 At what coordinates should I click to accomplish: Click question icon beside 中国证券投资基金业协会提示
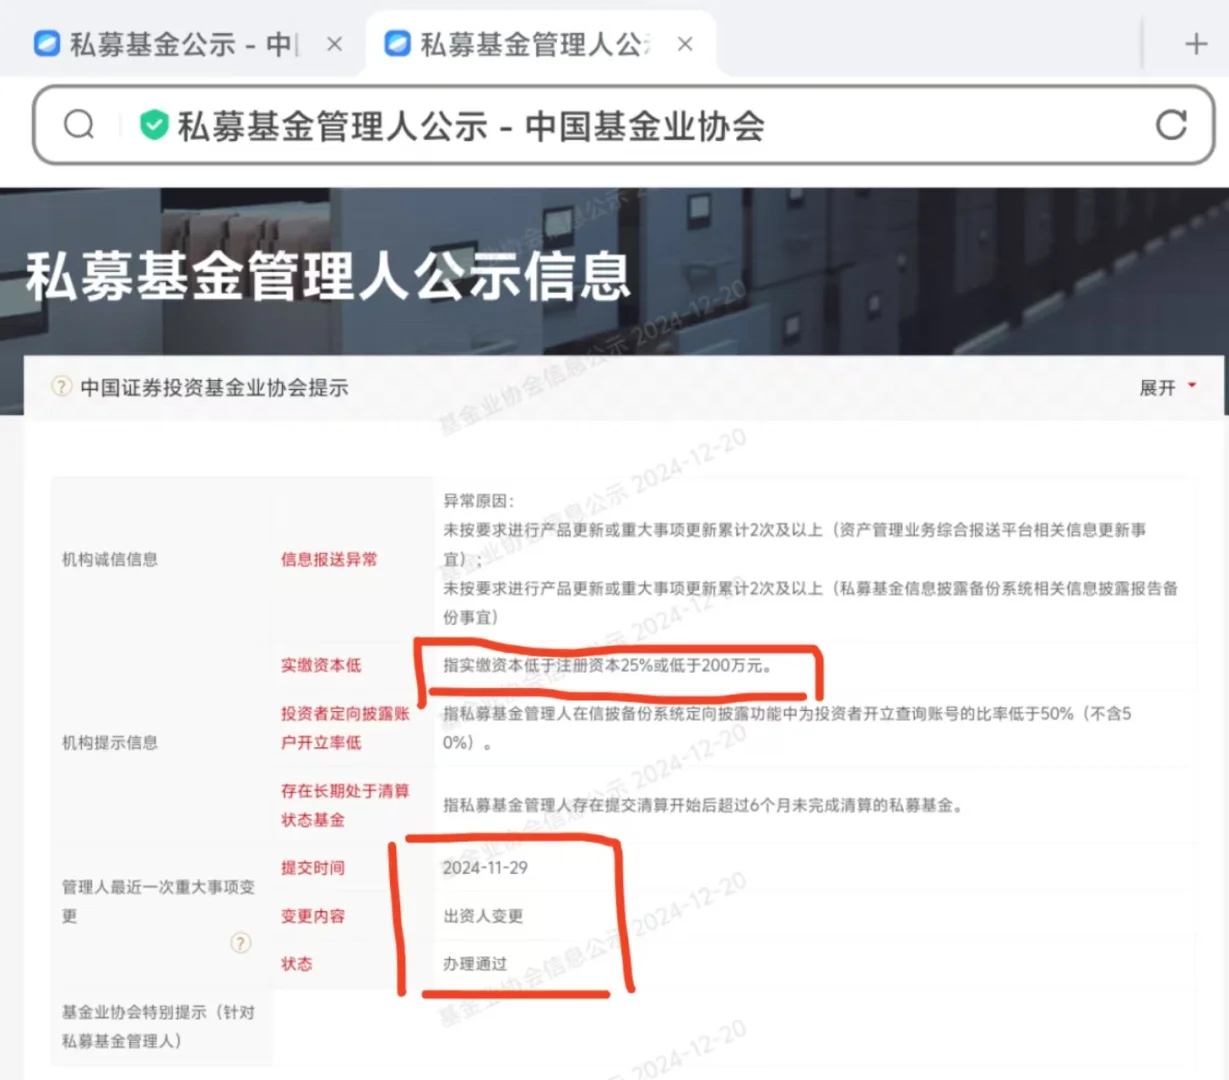pos(62,387)
